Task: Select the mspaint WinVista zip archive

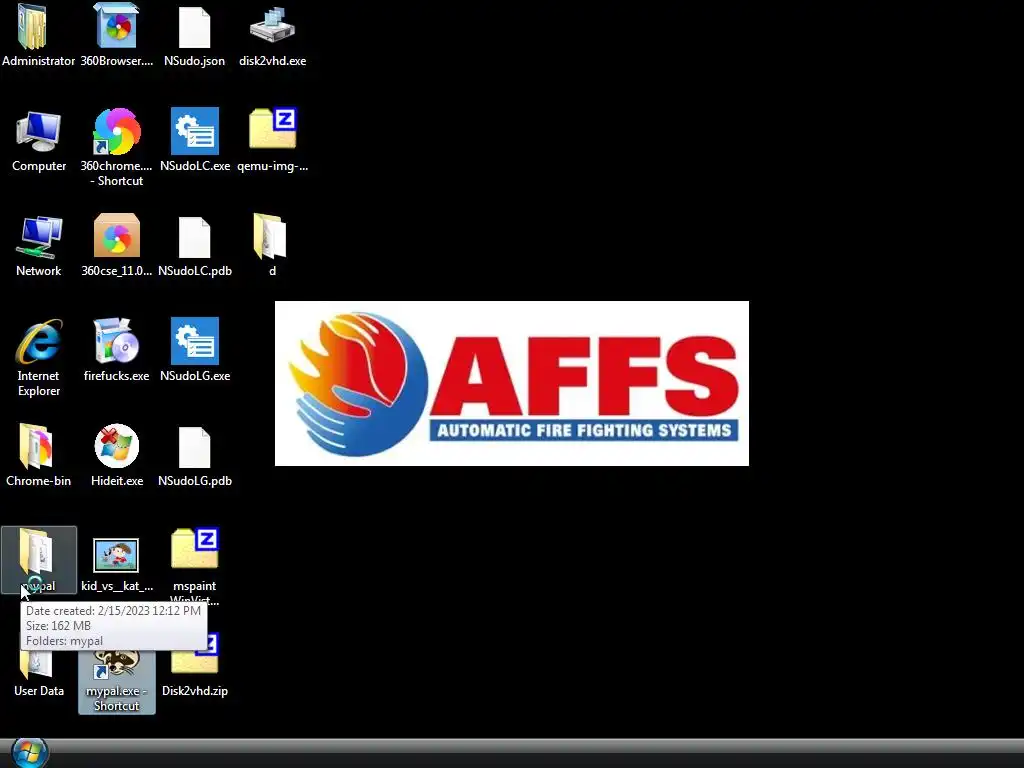Action: (195, 549)
